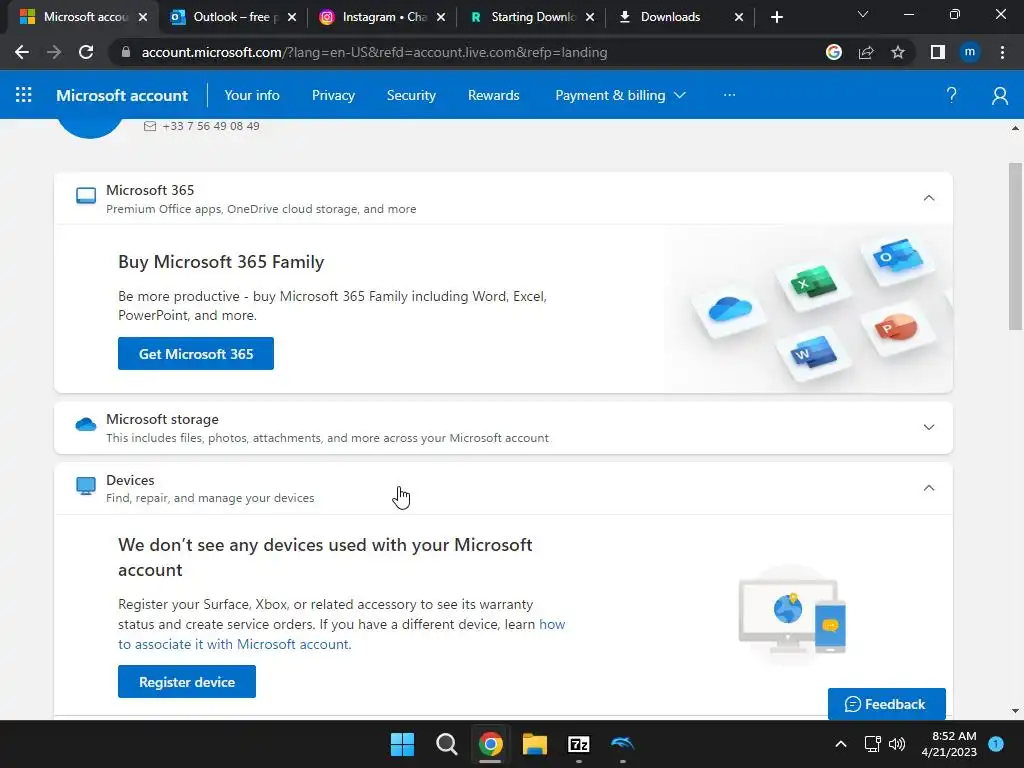Close the Downloads tab
Image resolution: width=1024 pixels, height=768 pixels.
739,17
